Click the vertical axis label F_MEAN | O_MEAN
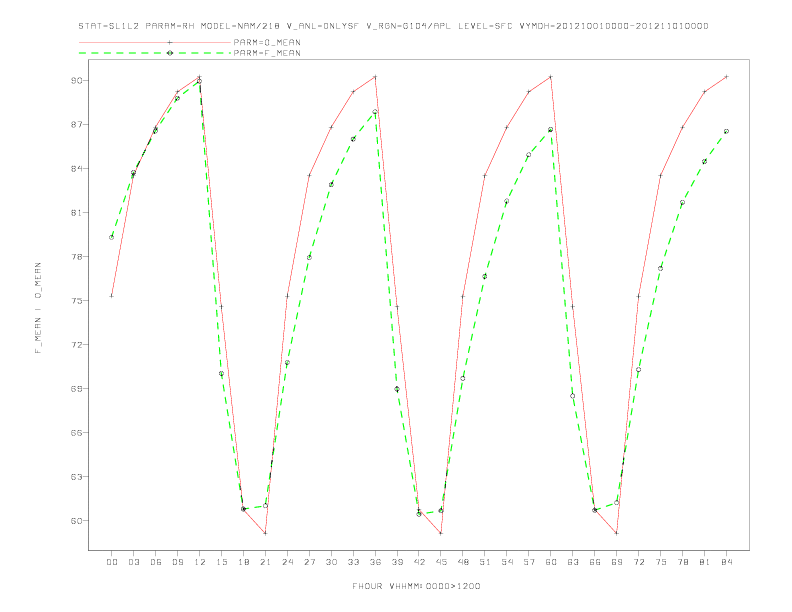This screenshot has height=612, width=792. 38,308
